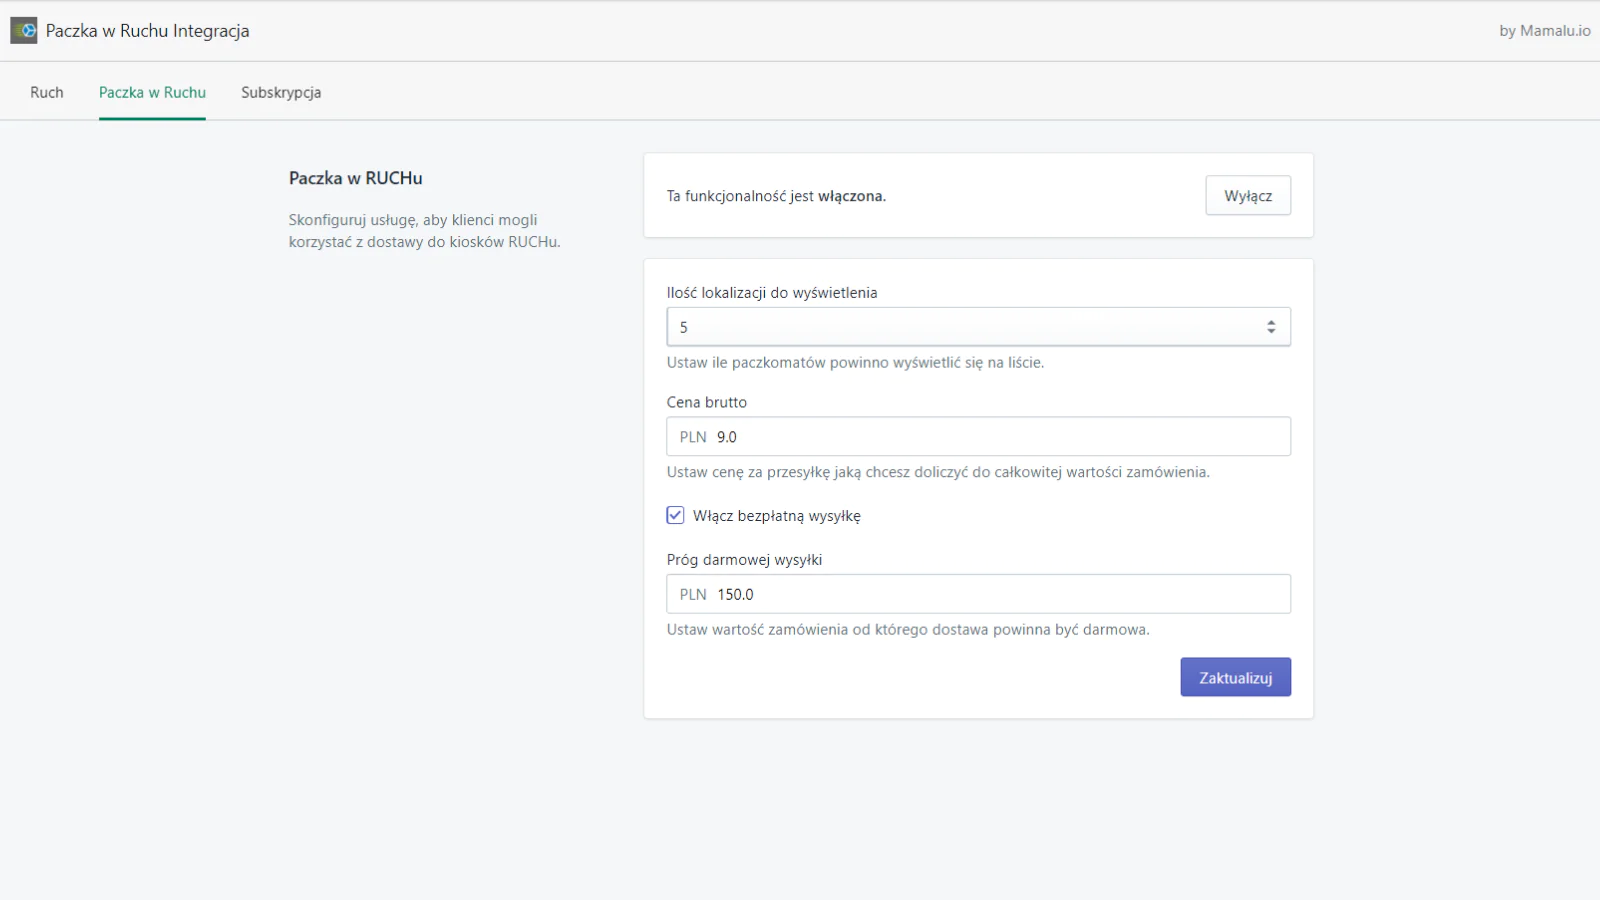Select the Paczka w Ruchu tab
Image resolution: width=1600 pixels, height=900 pixels.
(x=152, y=92)
